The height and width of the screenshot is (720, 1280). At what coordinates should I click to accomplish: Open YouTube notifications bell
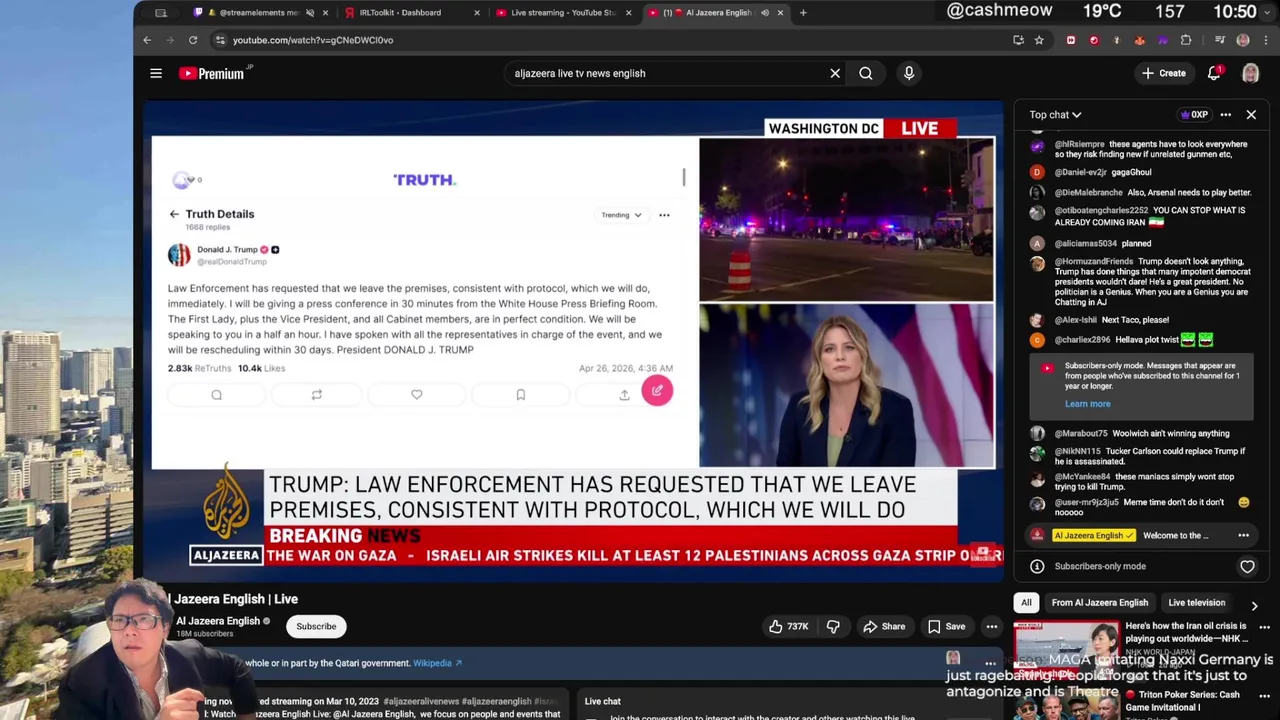(x=1214, y=73)
